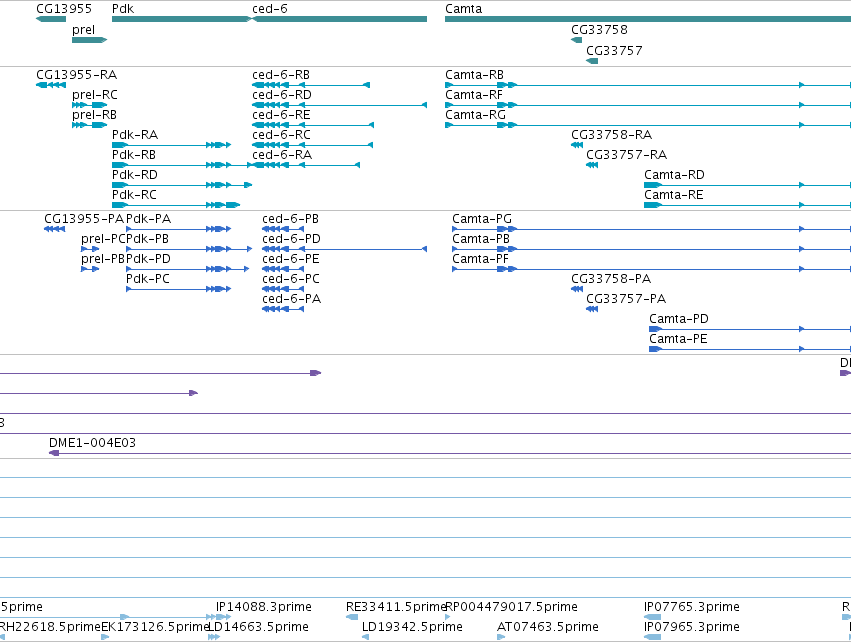Image resolution: width=851 pixels, height=642 pixels.
Task: Click the CG33758 gene label
Action: 599,30
